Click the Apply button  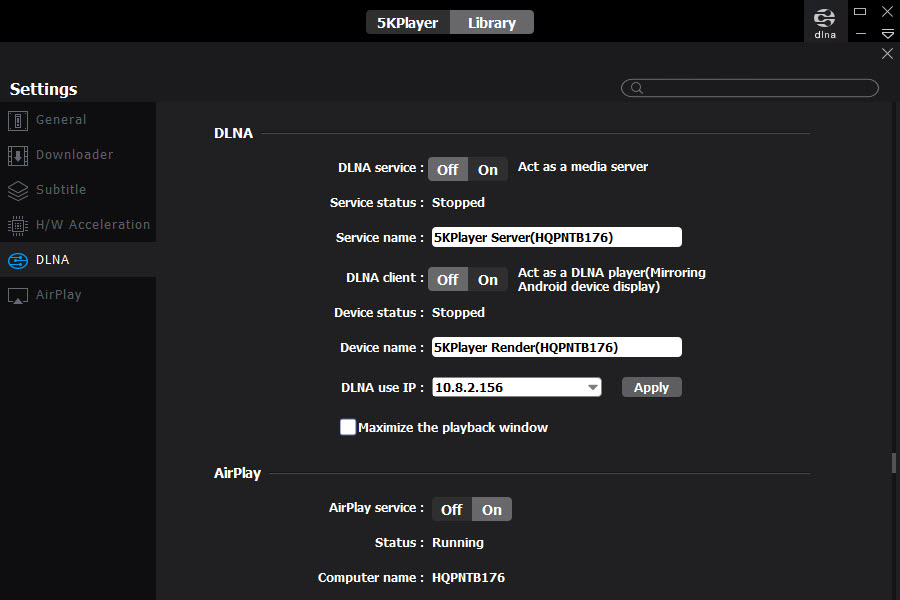(x=651, y=387)
